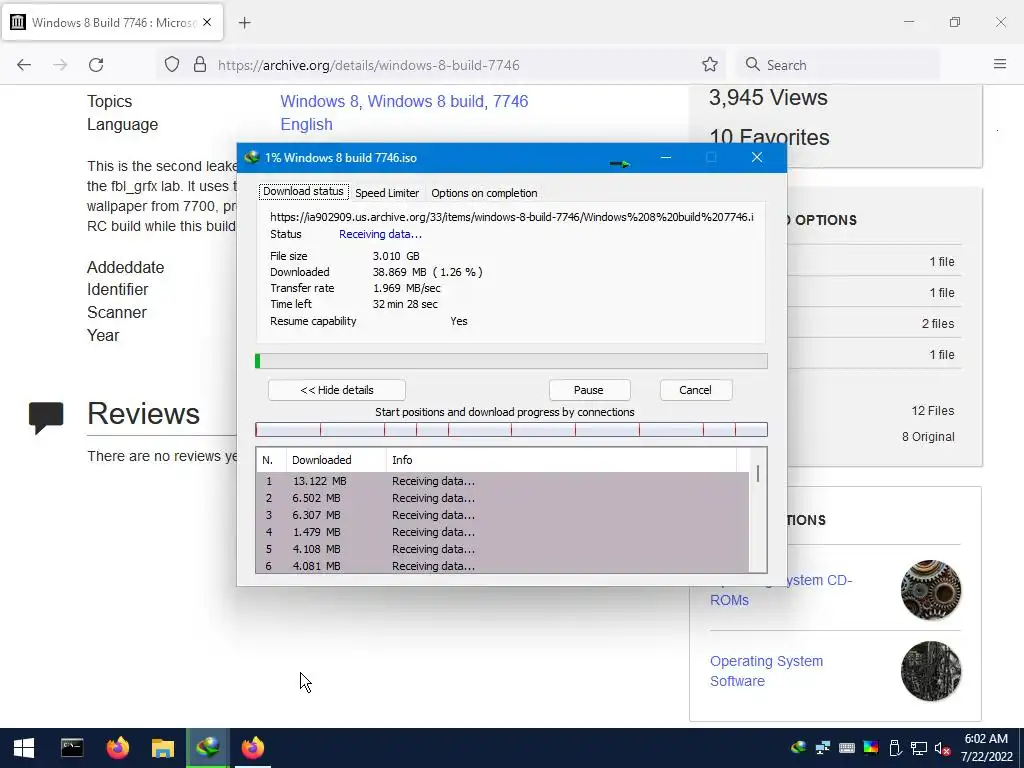This screenshot has height=768, width=1024.
Task: Select the Windows 8 Build 7746 browser tab
Action: coord(112,22)
